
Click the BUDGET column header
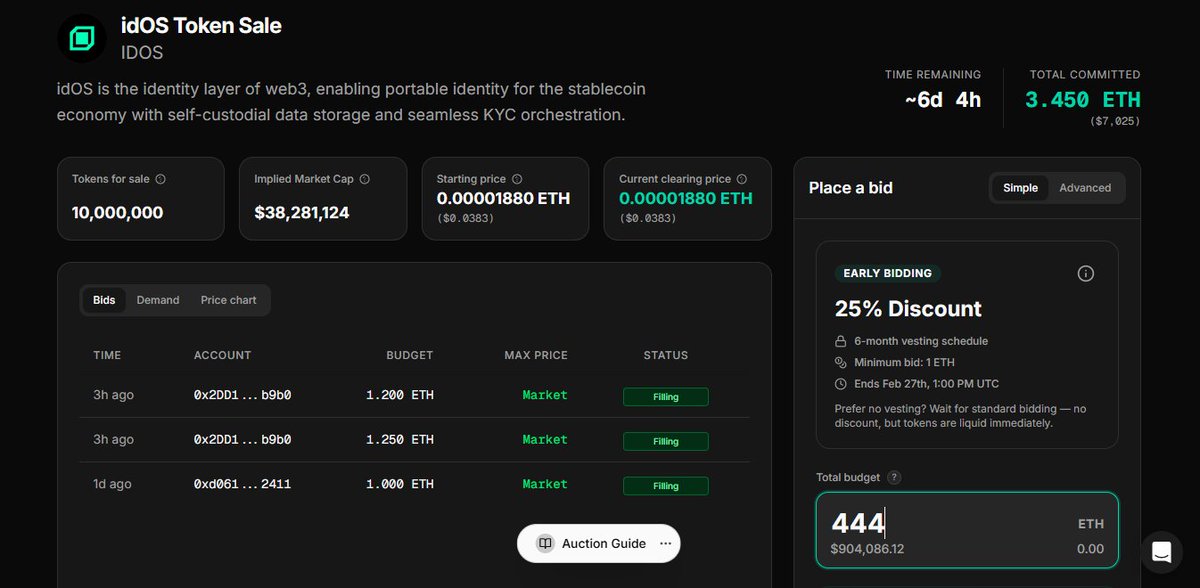pos(410,355)
